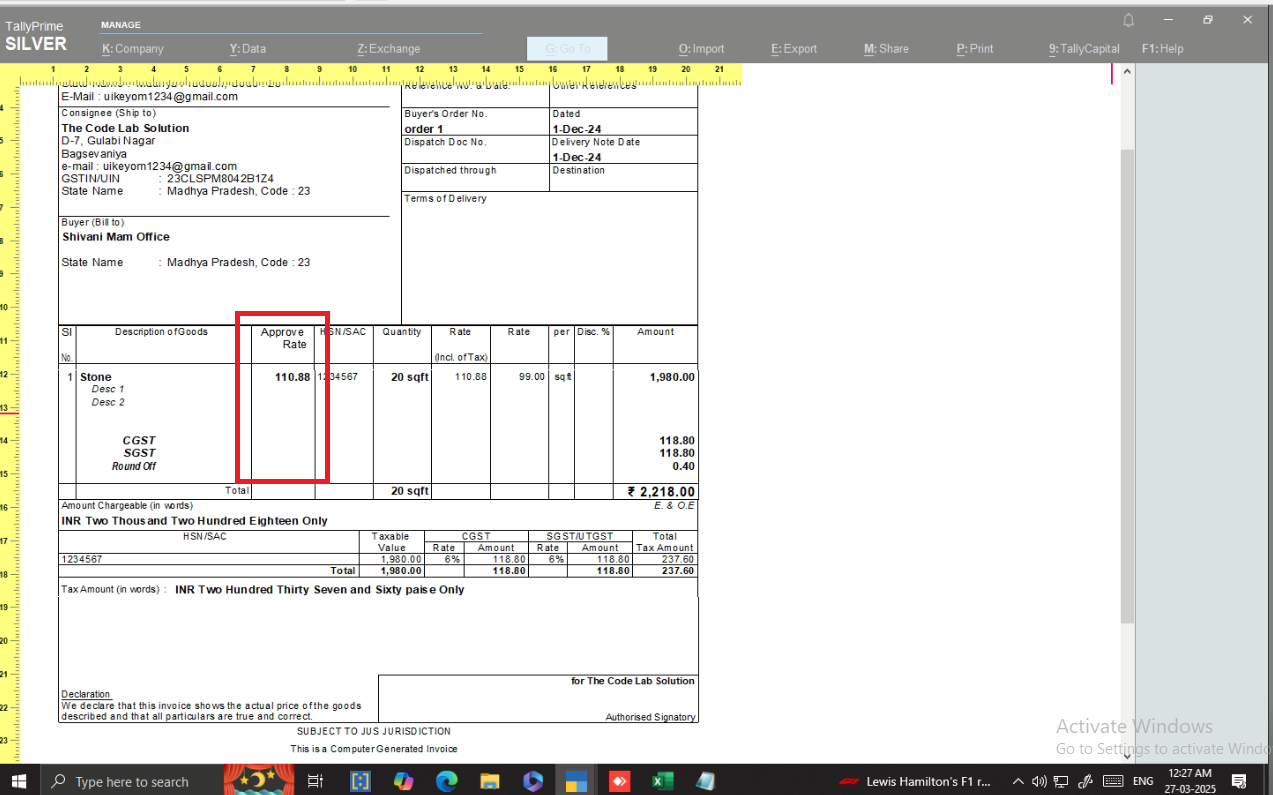Viewport: 1273px width, 795px height.
Task: Open F1: Help
Action: click(x=1162, y=48)
